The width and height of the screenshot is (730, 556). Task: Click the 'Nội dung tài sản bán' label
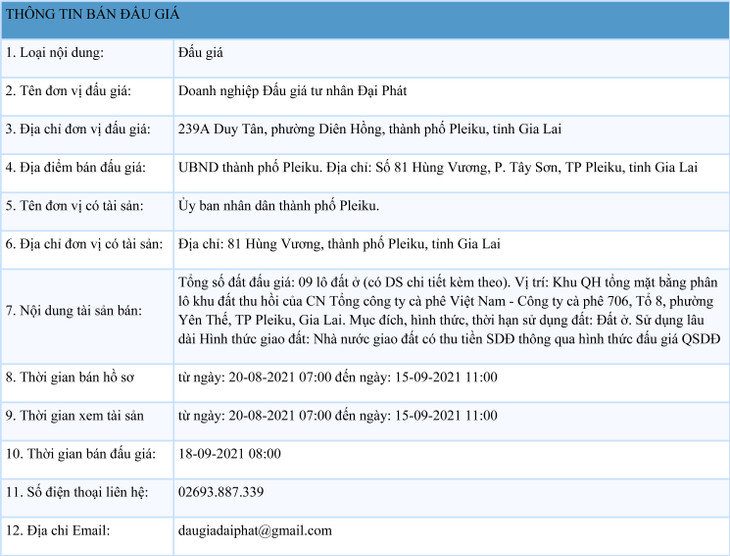click(x=73, y=310)
